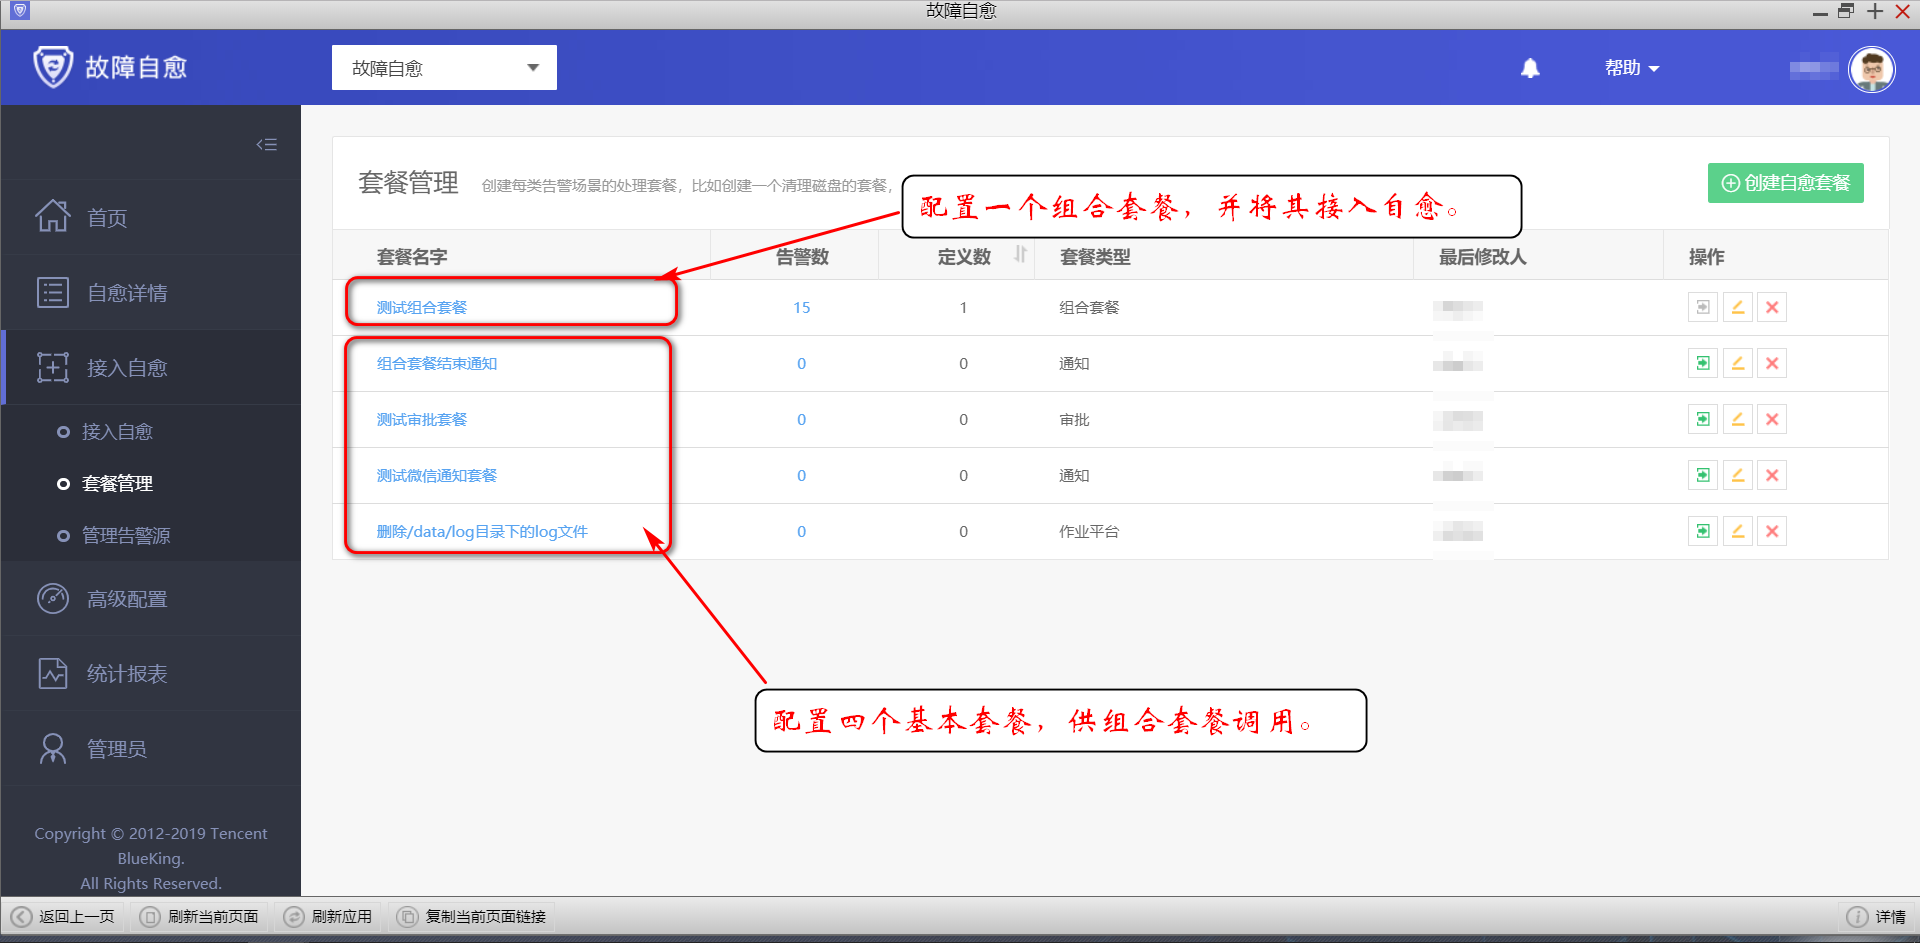Click the 组合套餐 type cell

1089,307
